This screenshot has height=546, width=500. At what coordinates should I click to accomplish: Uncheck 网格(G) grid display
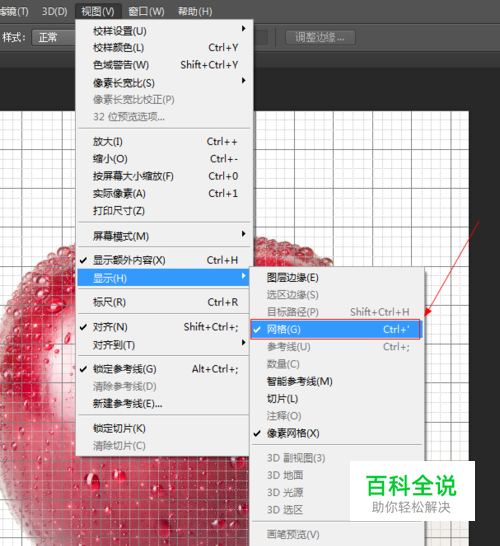click(x=335, y=329)
